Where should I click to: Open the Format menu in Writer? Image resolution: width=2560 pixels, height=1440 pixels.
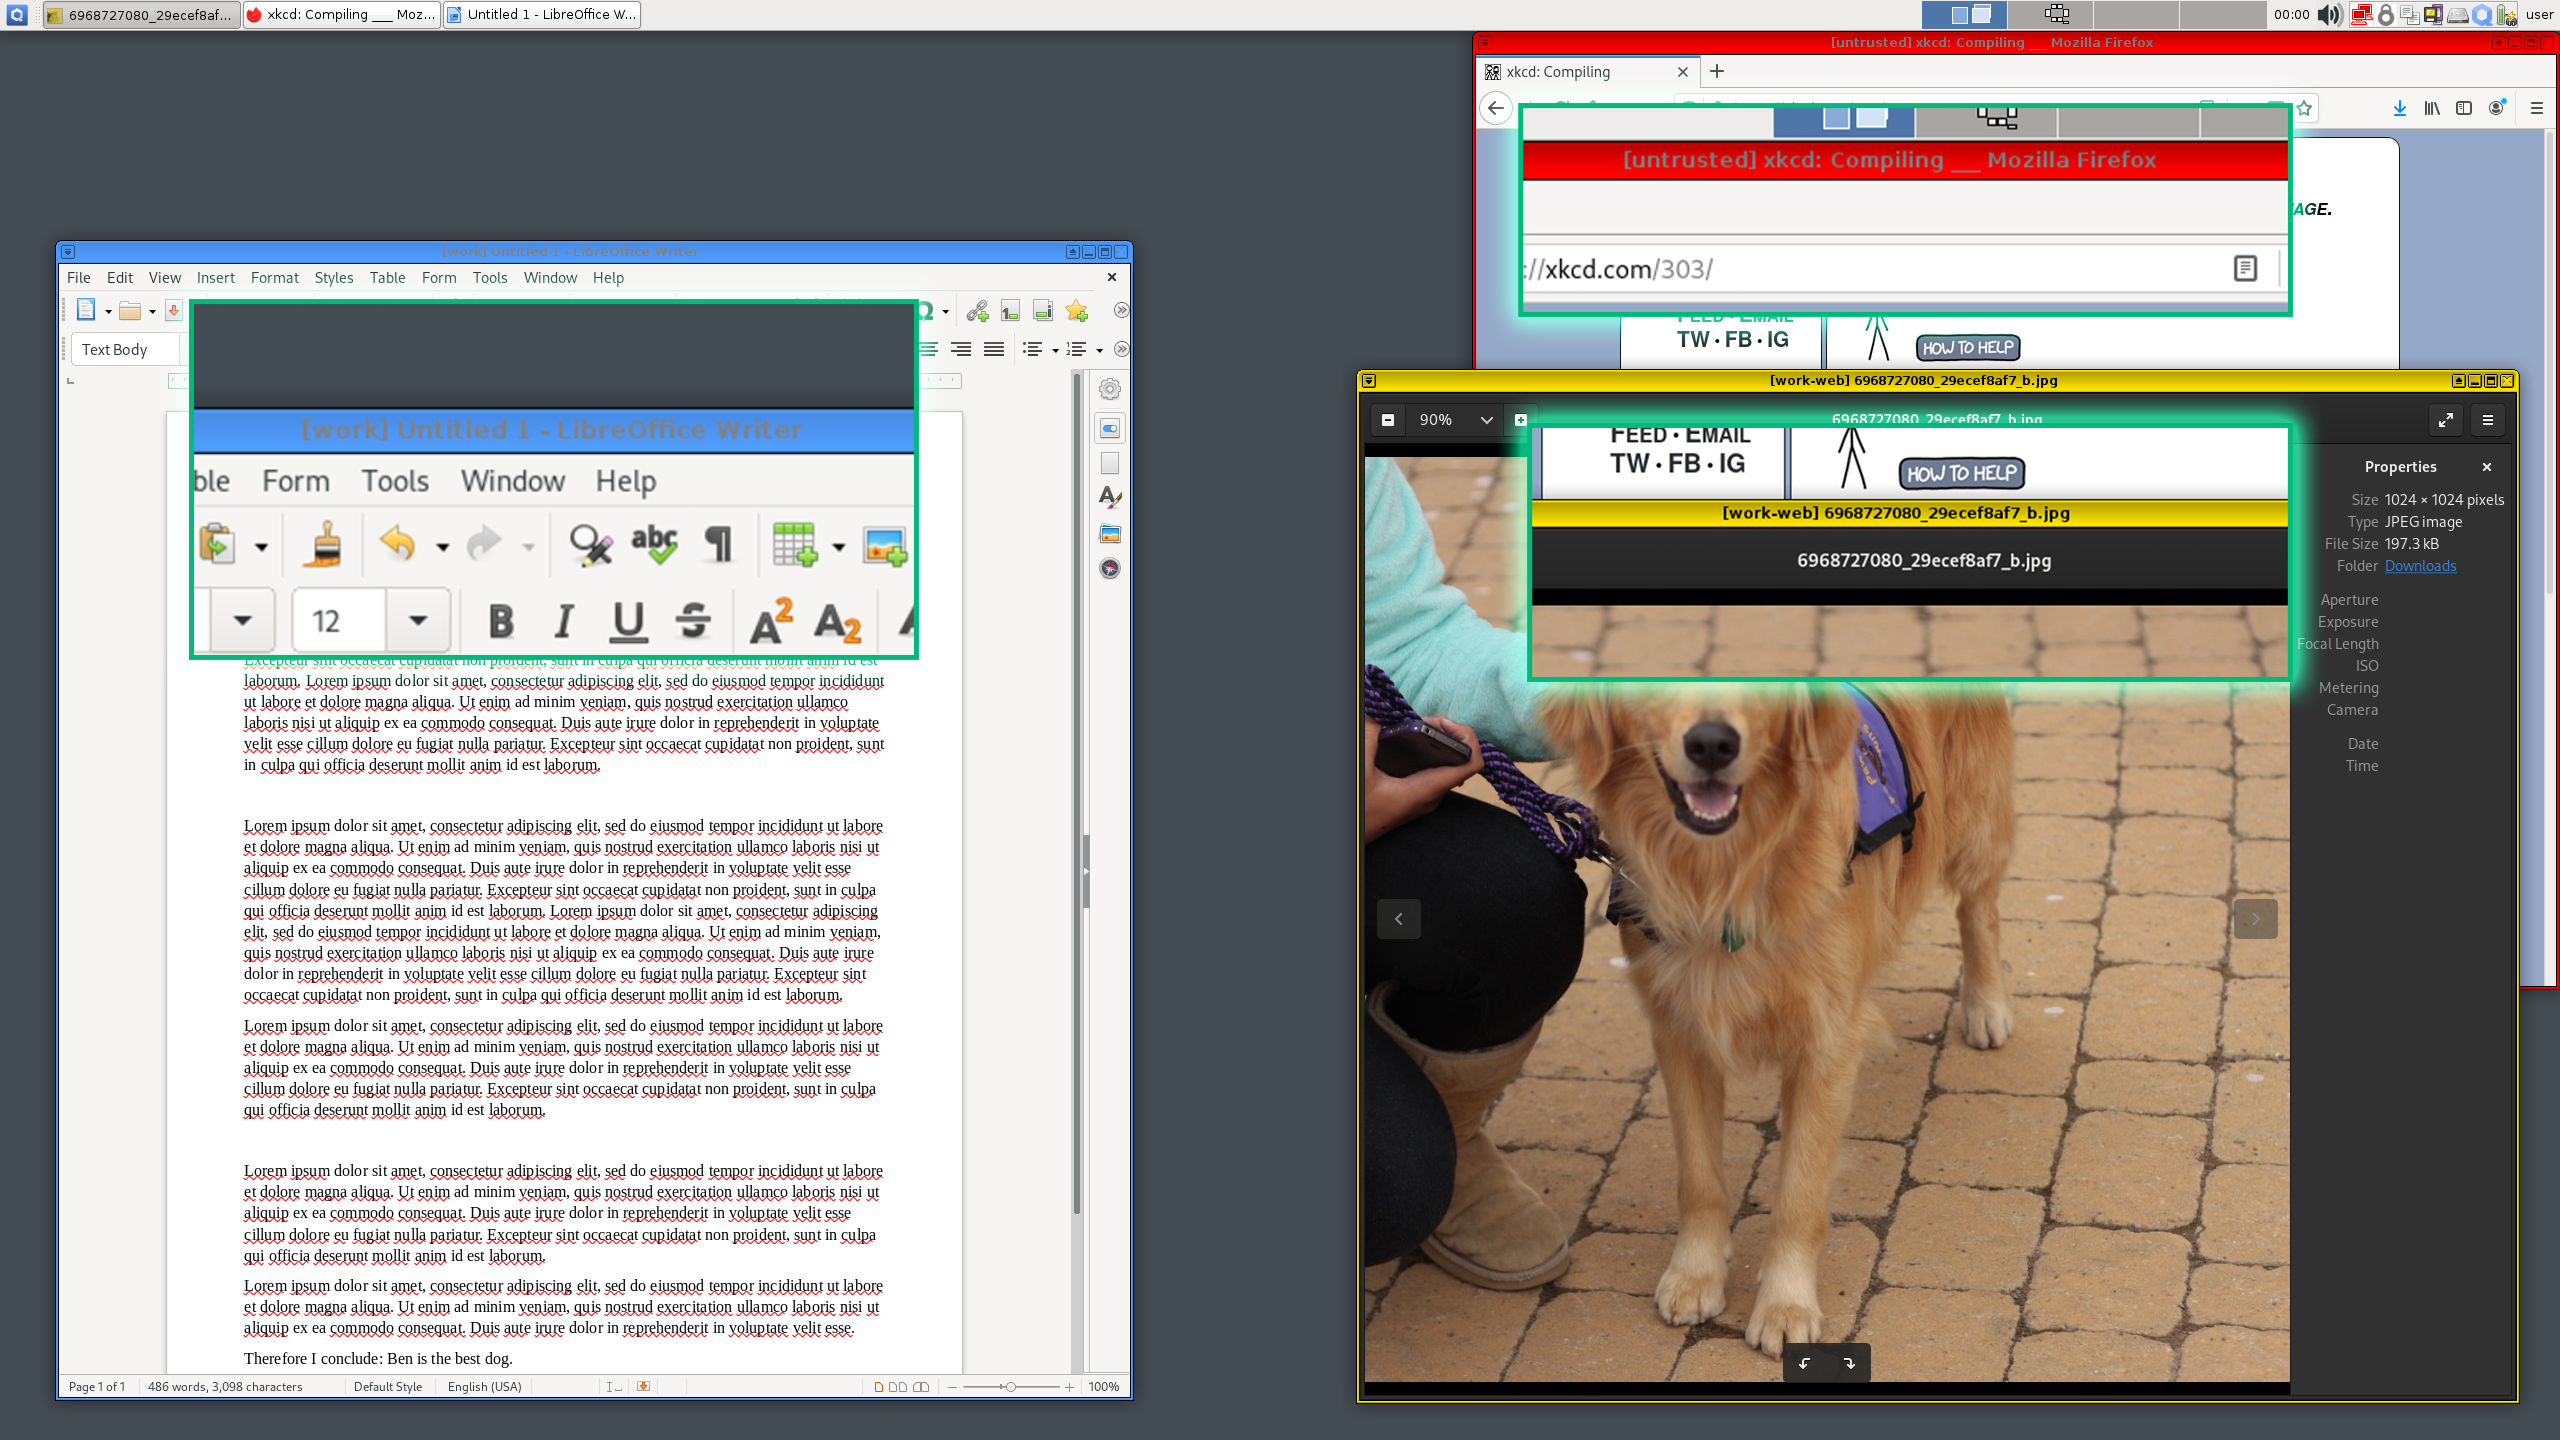click(x=274, y=278)
